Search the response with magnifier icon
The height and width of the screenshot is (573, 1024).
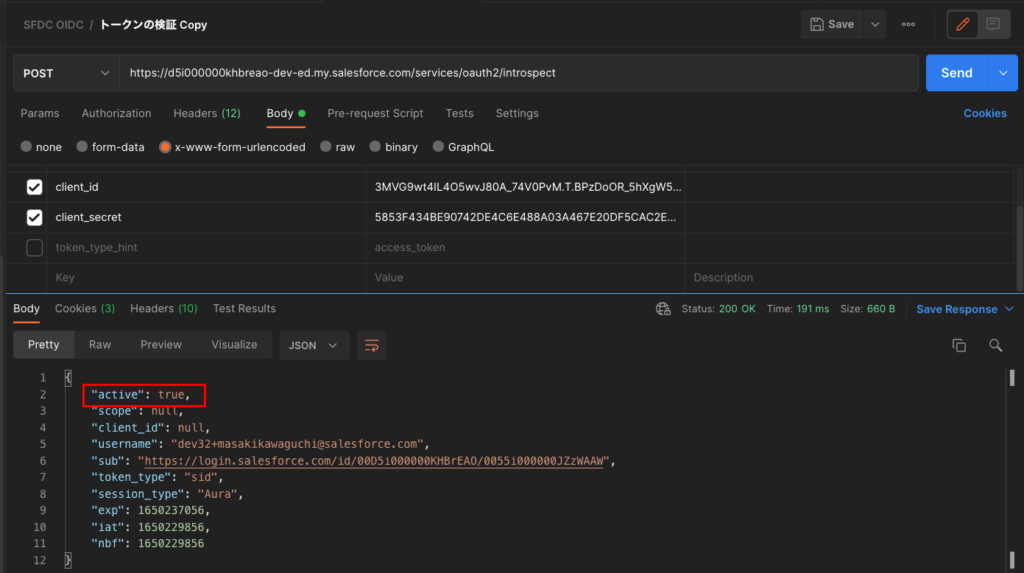click(995, 345)
